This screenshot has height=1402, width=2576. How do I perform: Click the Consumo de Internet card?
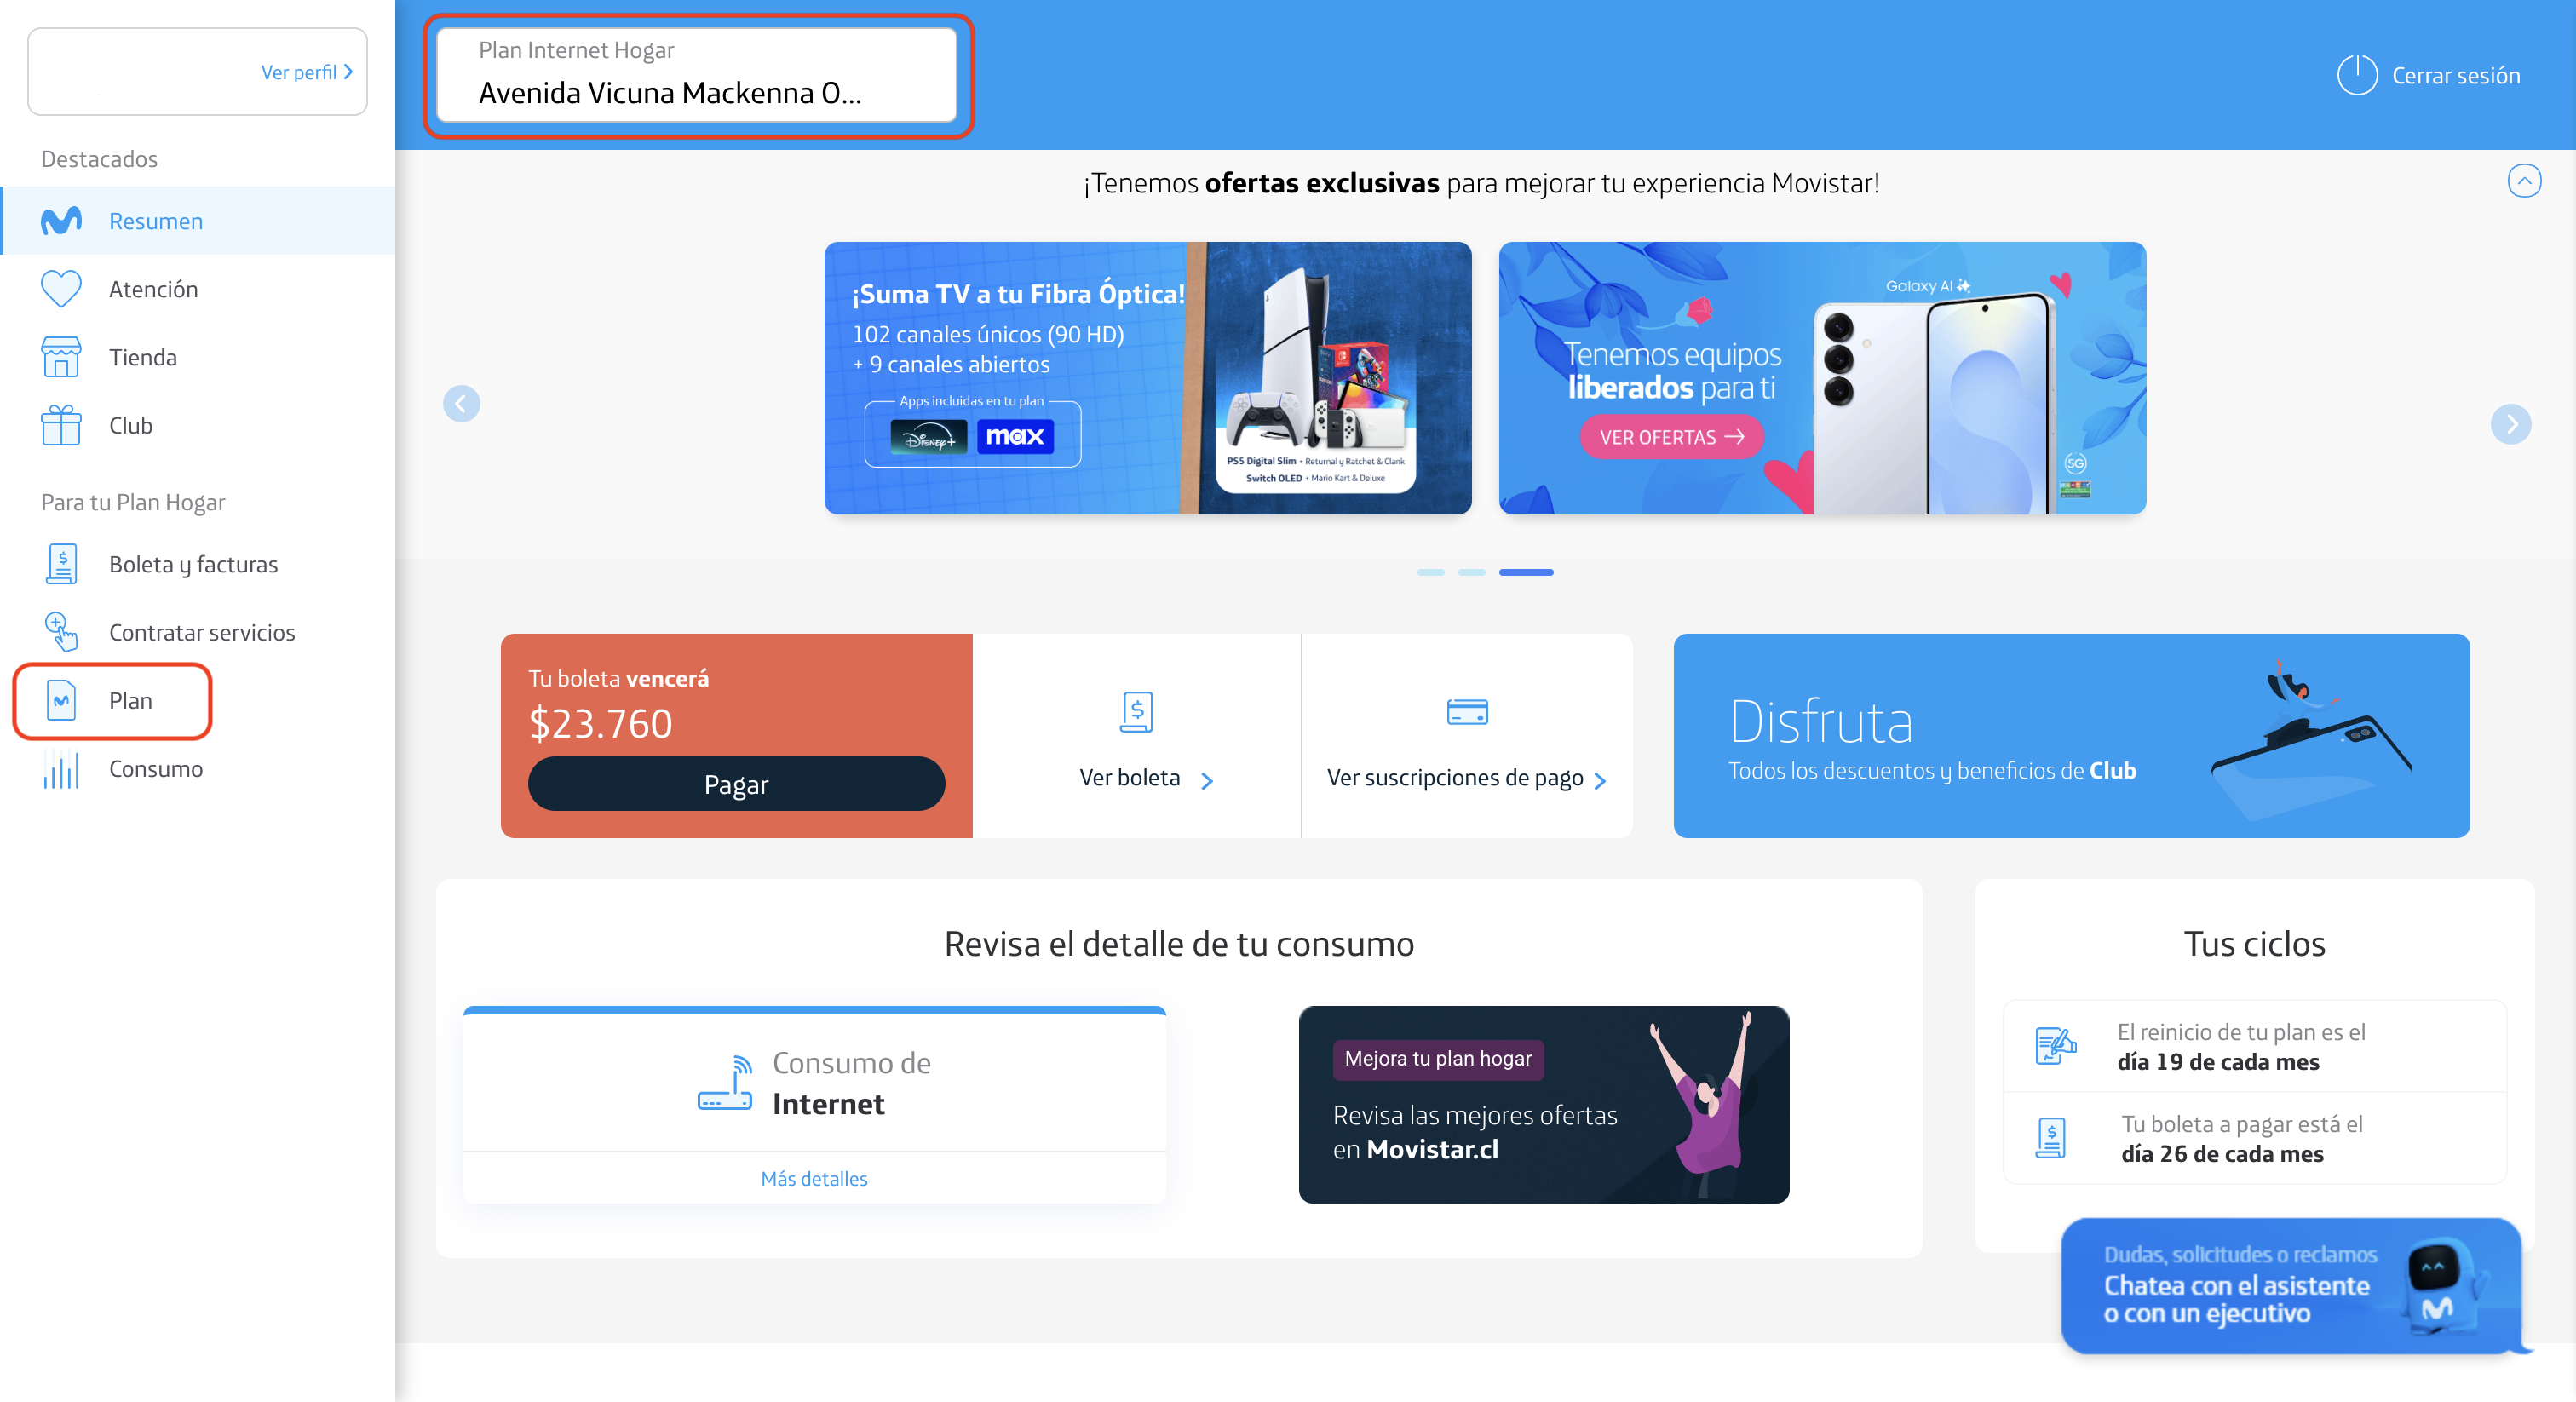pyautogui.click(x=814, y=1104)
